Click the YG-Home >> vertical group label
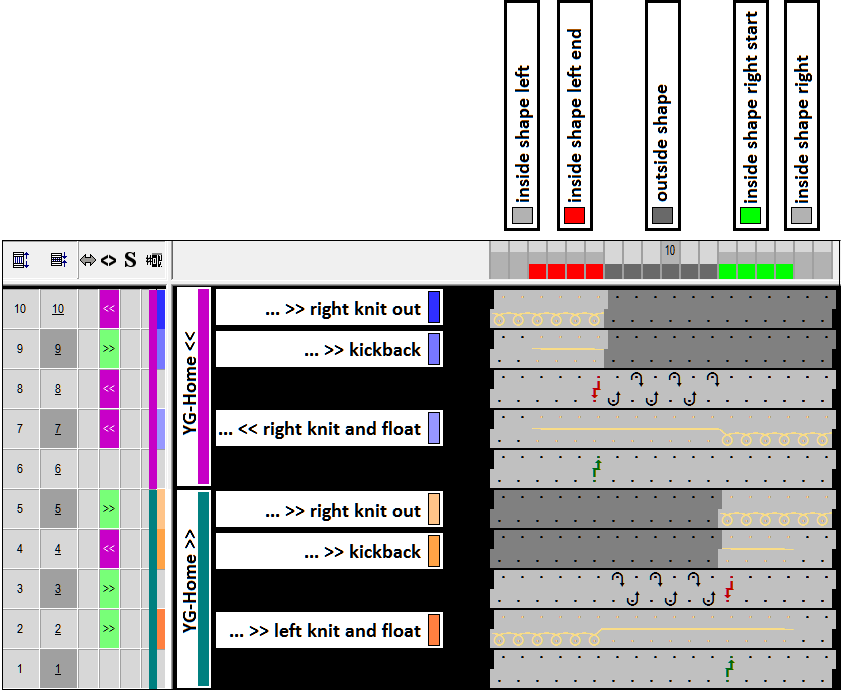This screenshot has width=844, height=692. click(190, 587)
